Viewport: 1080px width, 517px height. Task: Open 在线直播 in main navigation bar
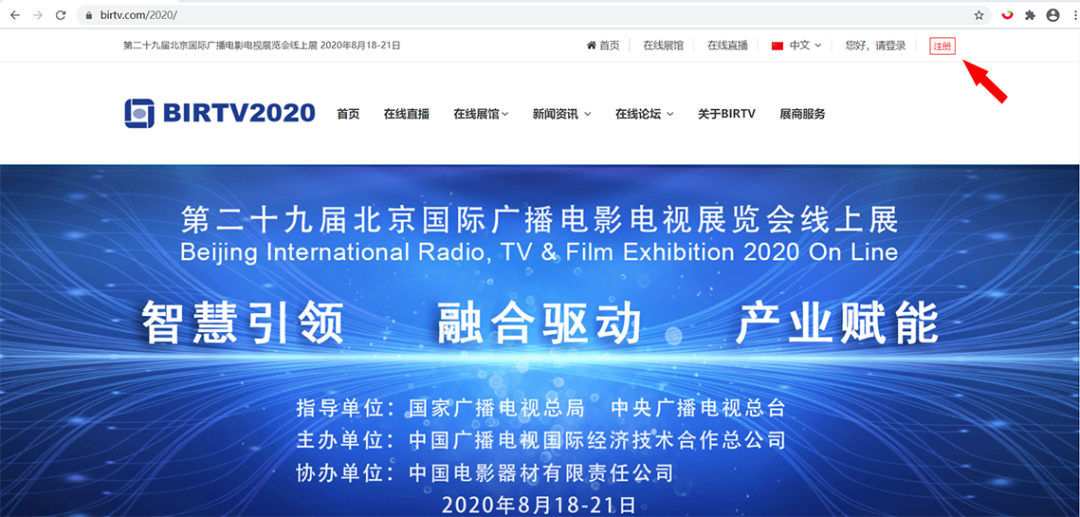coord(406,114)
